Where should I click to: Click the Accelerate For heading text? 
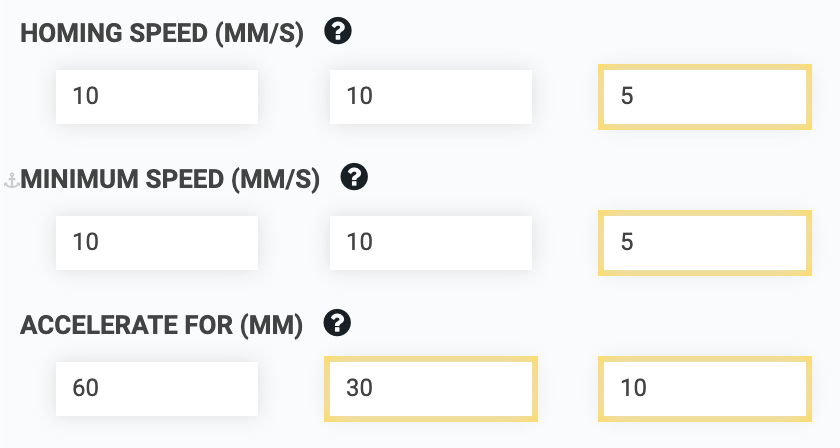[161, 325]
